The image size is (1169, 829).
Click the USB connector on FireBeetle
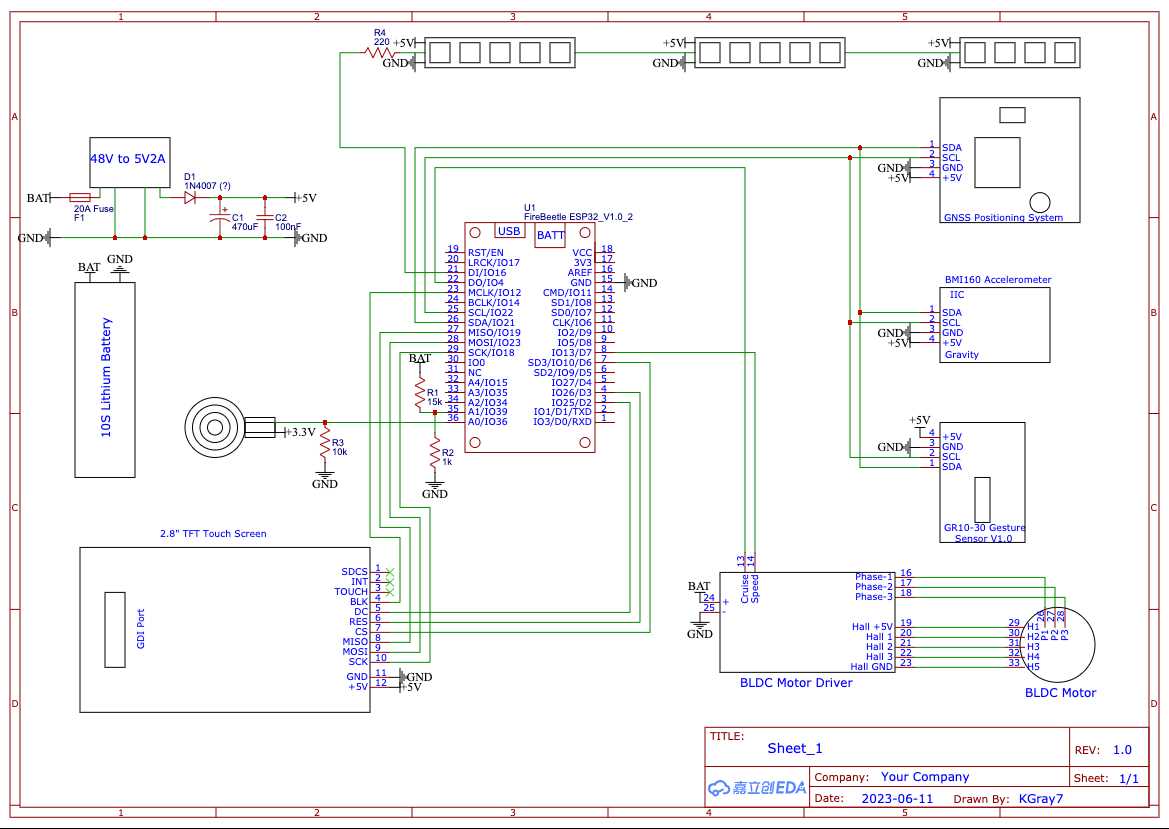509,232
